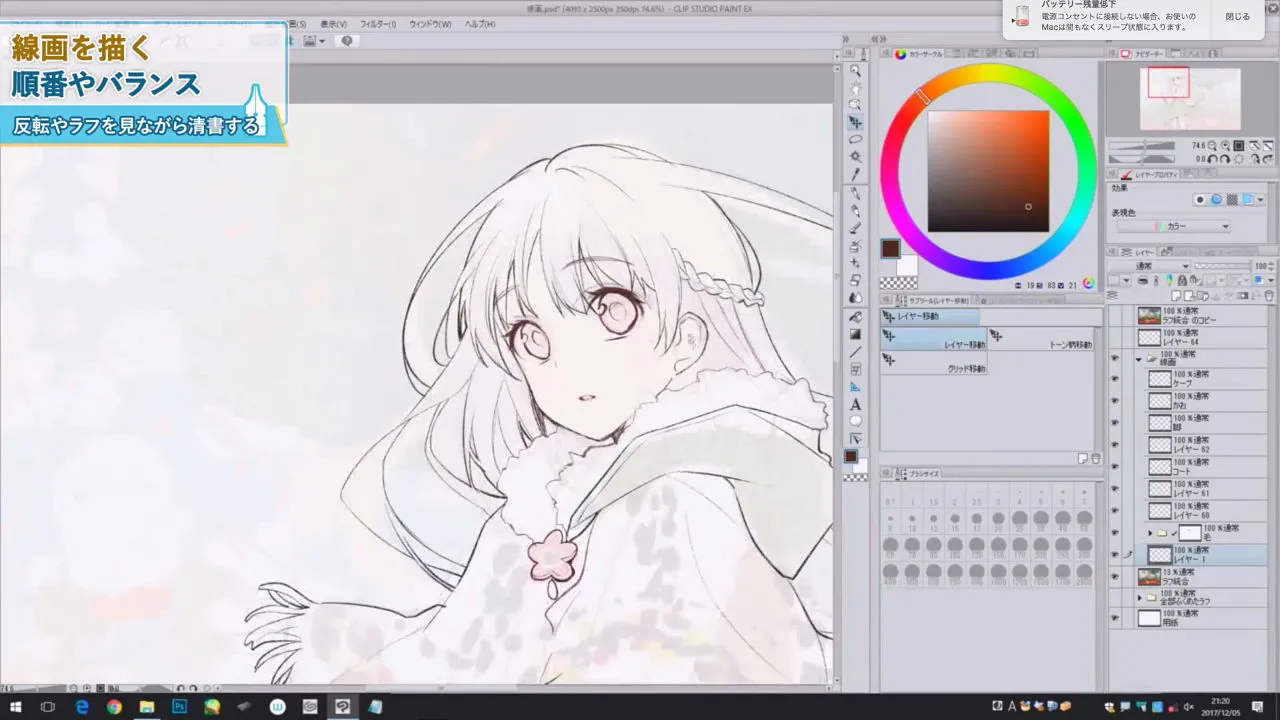
Task: Select the Lasso selection tool
Action: pyautogui.click(x=855, y=139)
